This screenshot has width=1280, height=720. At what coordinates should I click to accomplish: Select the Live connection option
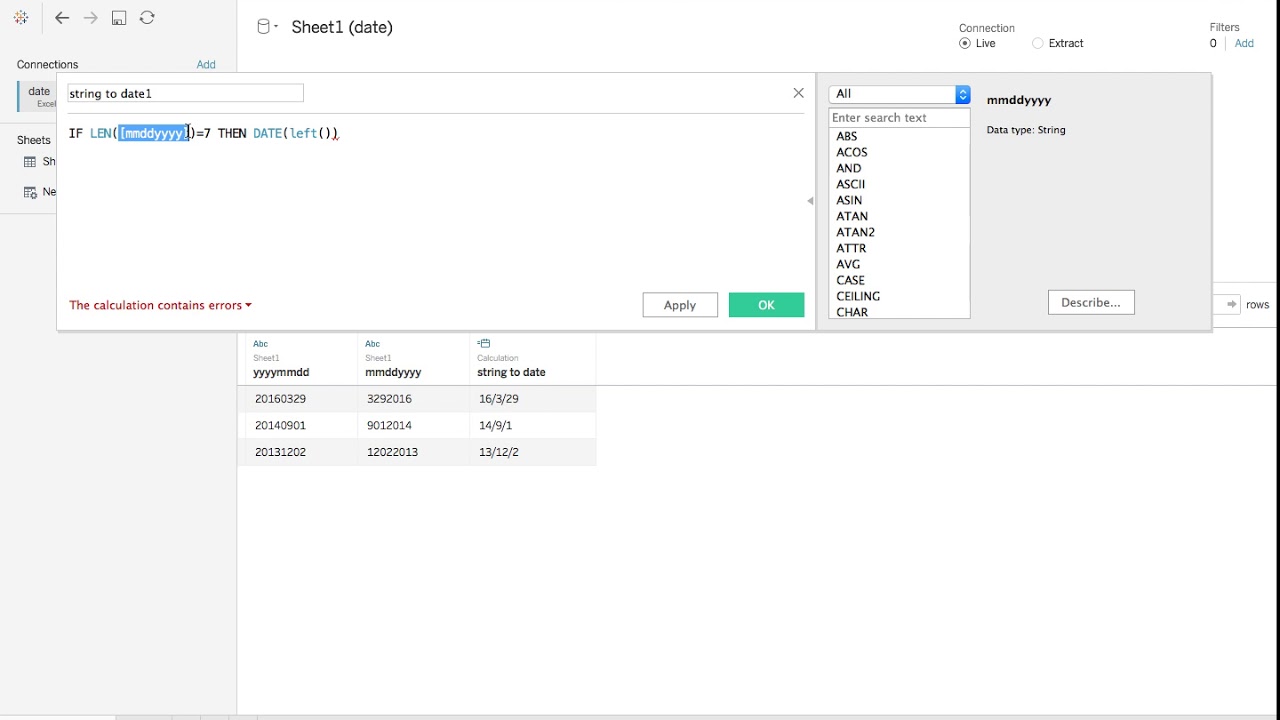click(x=965, y=43)
